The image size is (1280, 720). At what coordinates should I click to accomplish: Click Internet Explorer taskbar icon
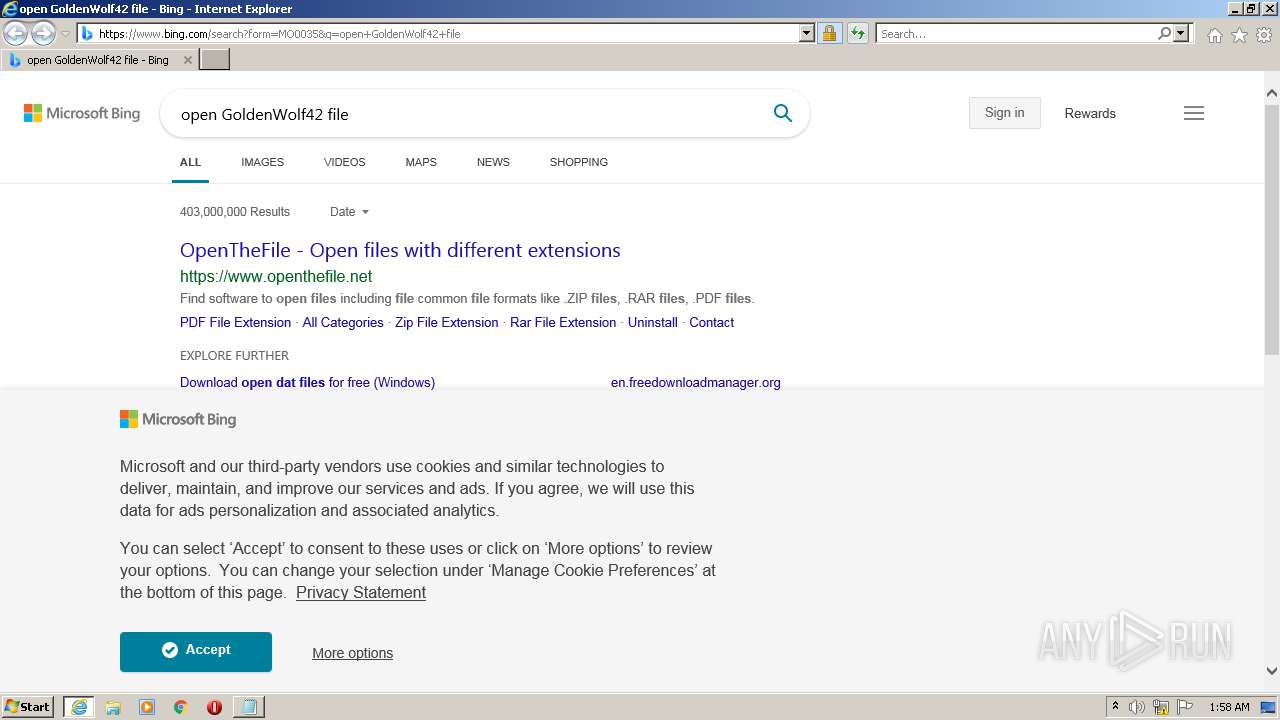pos(79,707)
